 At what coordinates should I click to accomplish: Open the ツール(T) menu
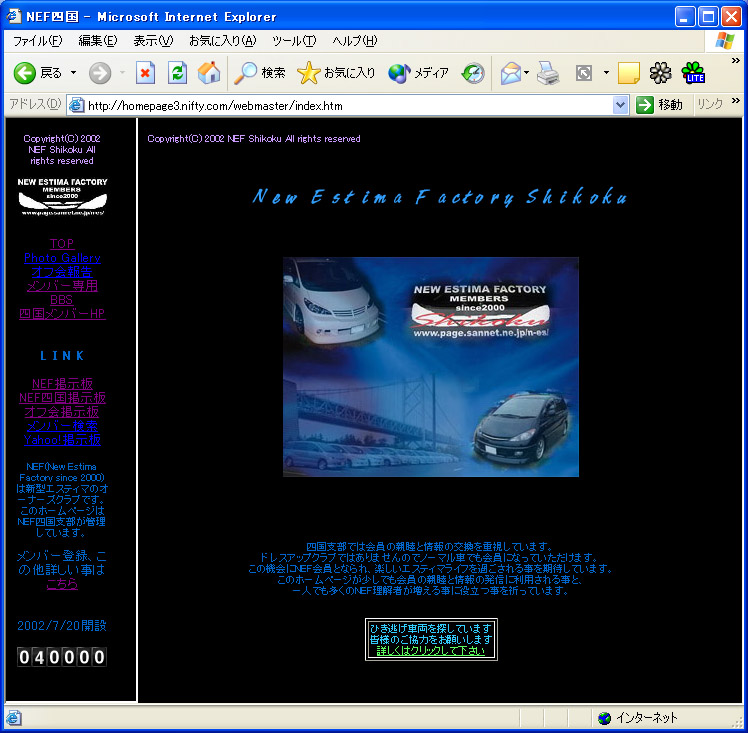[294, 41]
